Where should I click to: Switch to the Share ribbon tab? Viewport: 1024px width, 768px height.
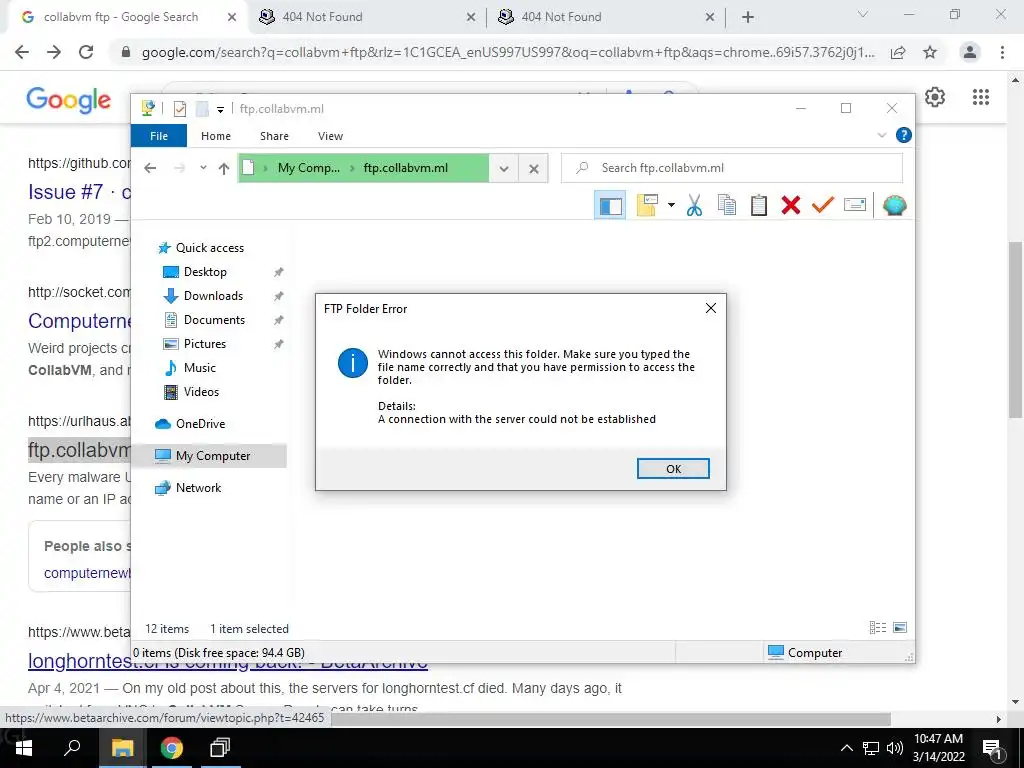coord(274,136)
